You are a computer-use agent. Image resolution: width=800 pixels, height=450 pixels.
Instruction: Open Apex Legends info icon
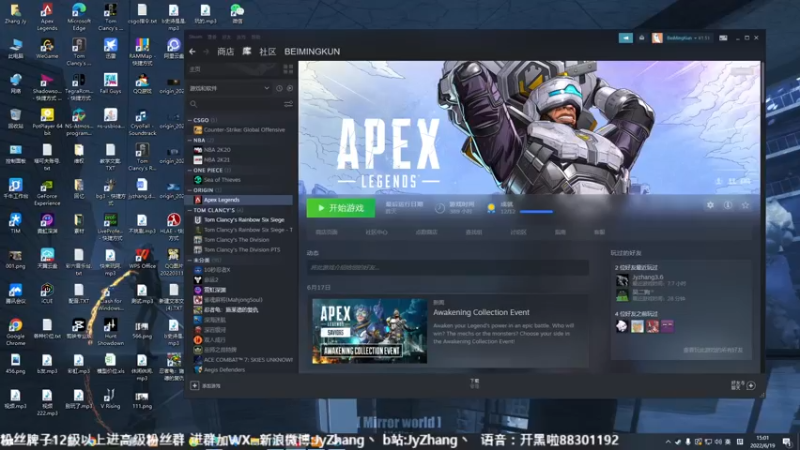coord(728,205)
